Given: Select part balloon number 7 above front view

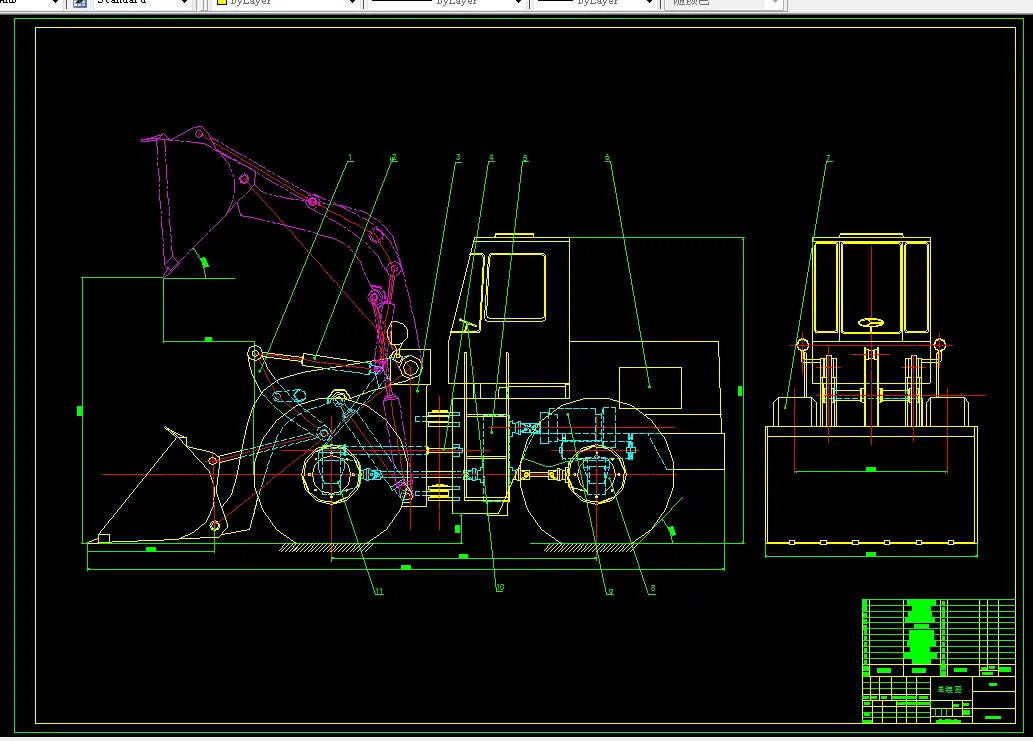Looking at the screenshot, I should point(829,159).
